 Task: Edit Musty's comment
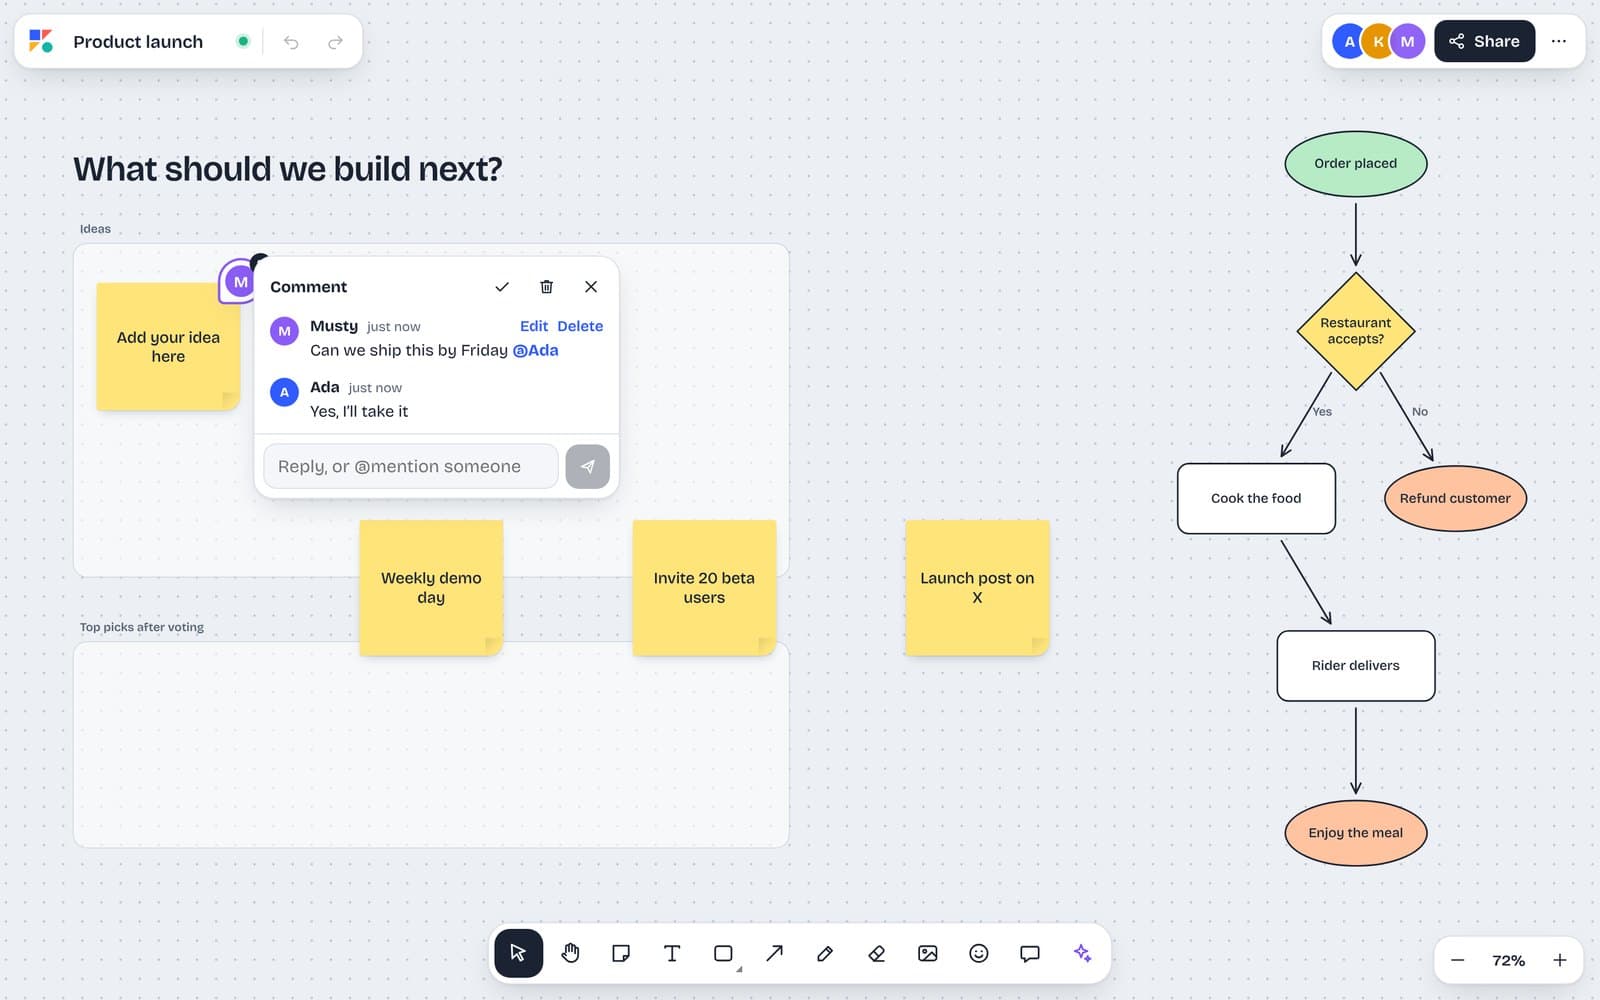pos(534,326)
